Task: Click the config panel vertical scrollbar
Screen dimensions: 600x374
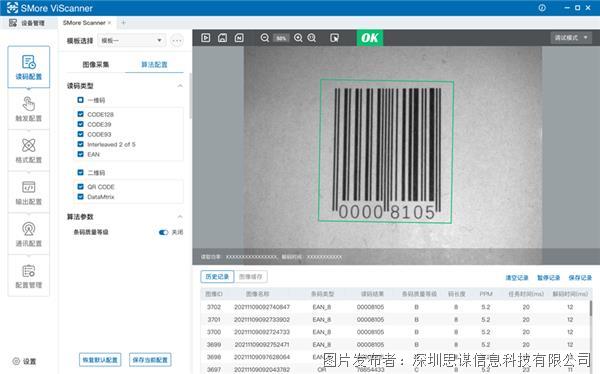Action: click(191, 96)
